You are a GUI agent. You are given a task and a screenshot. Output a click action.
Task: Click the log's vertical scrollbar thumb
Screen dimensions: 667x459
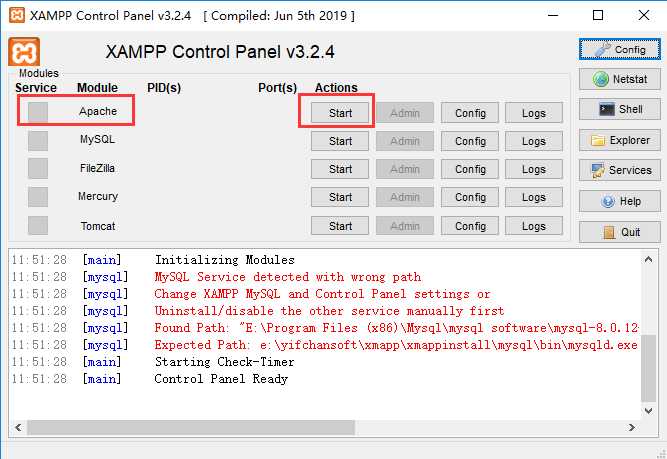(648, 368)
